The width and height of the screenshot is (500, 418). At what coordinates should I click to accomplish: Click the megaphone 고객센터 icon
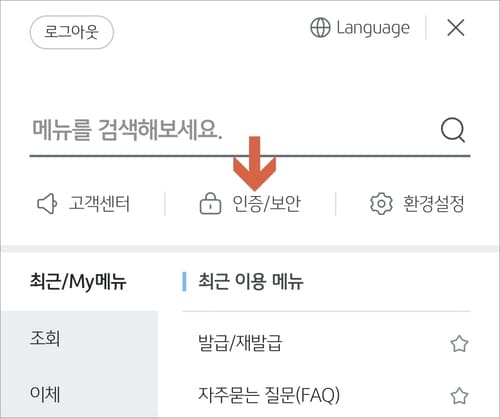[x=47, y=204]
